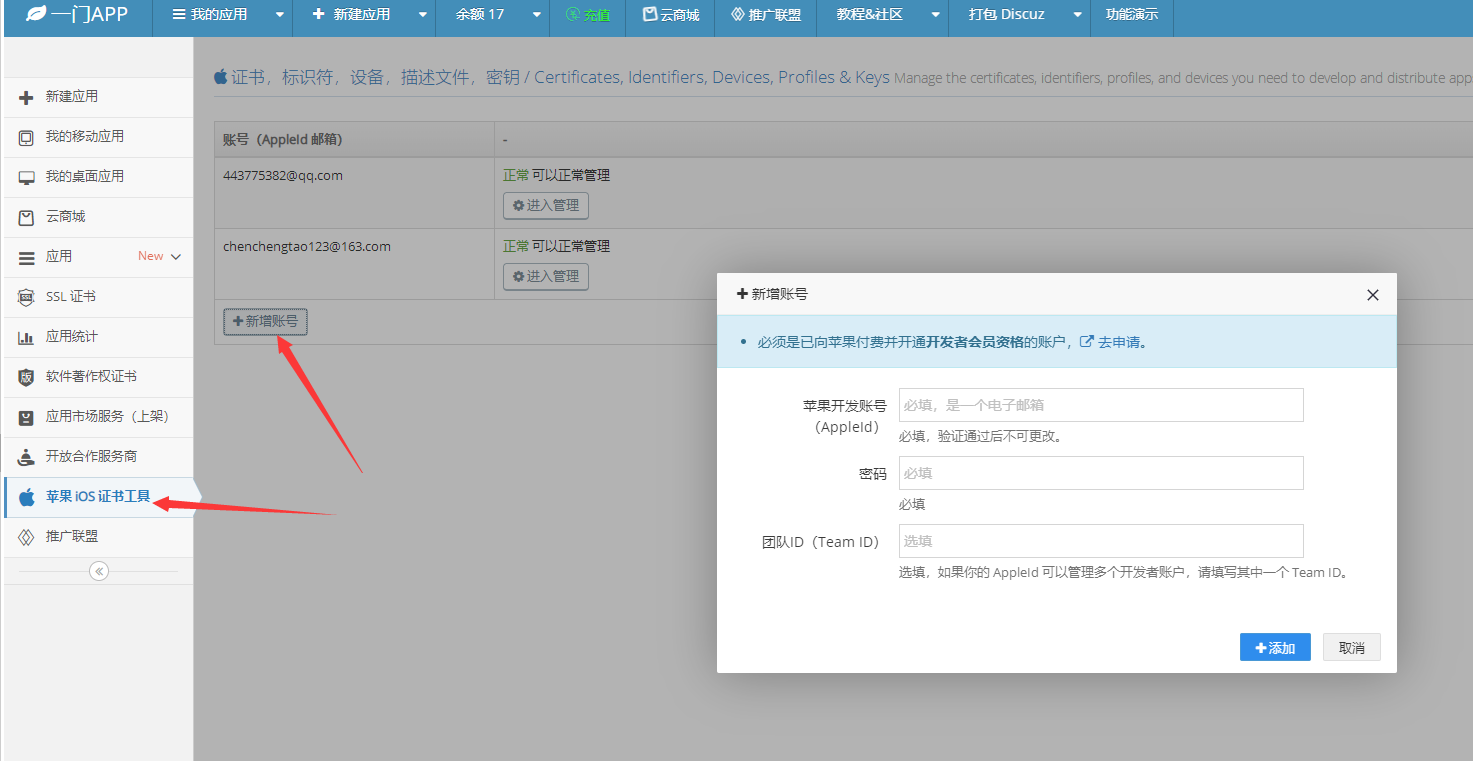Click the 余额 17 balance text
This screenshot has height=761, width=1473.
tap(480, 15)
